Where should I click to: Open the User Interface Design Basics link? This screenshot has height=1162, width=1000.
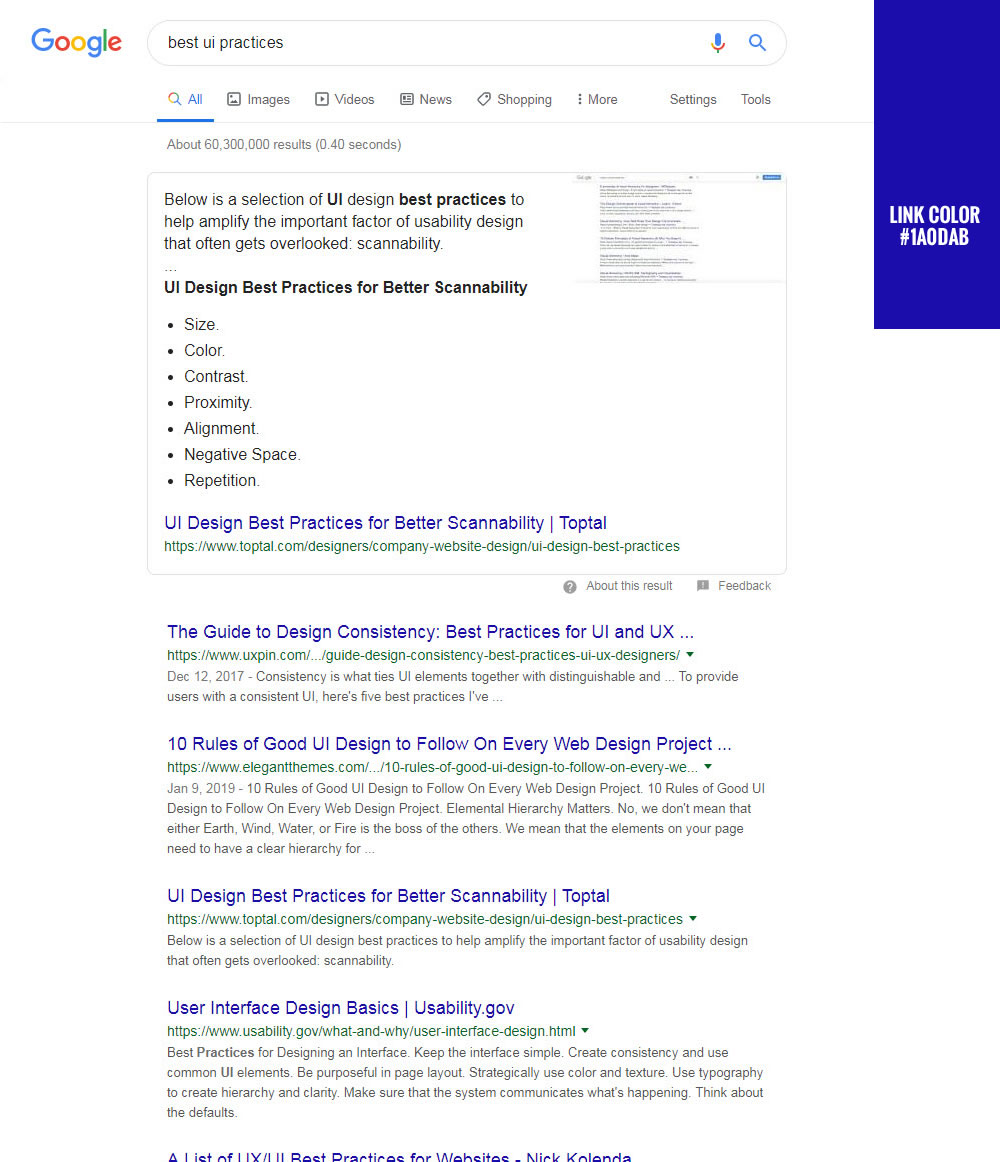(340, 1008)
